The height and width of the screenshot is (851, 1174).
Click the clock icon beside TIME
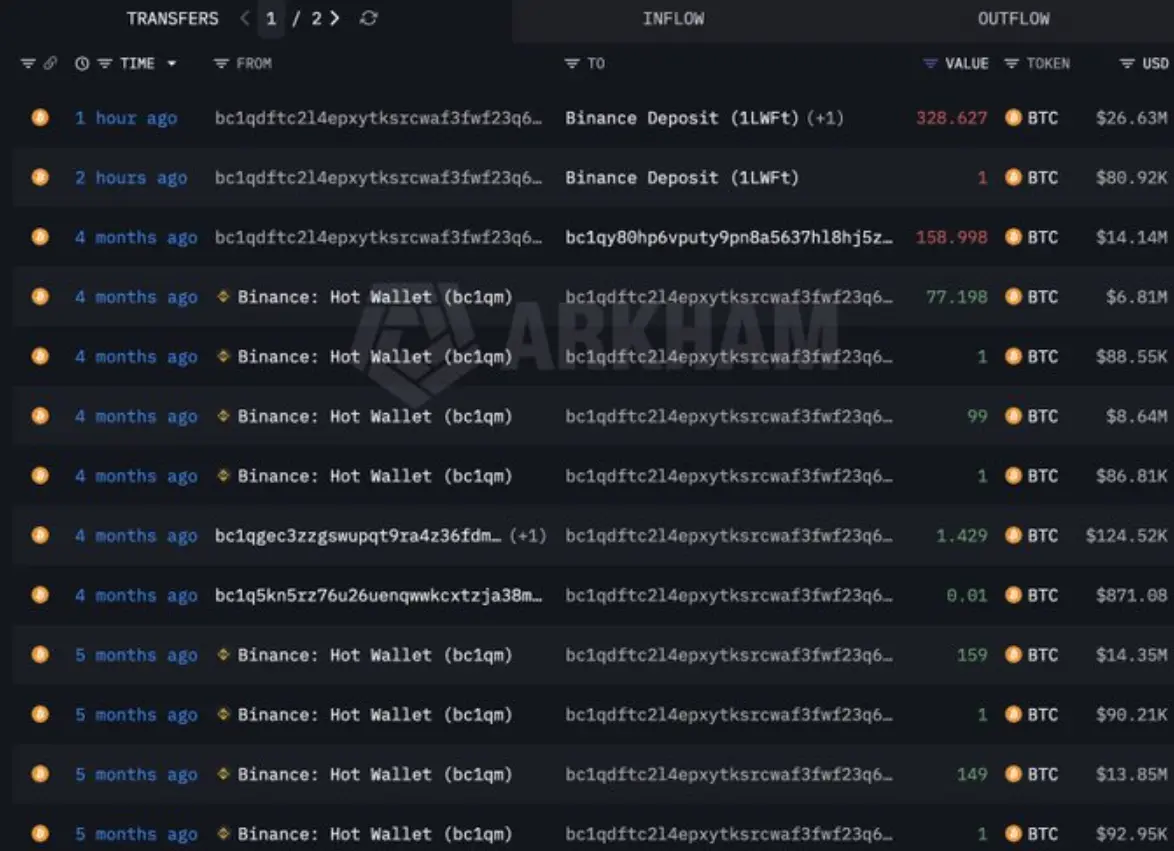pos(82,64)
